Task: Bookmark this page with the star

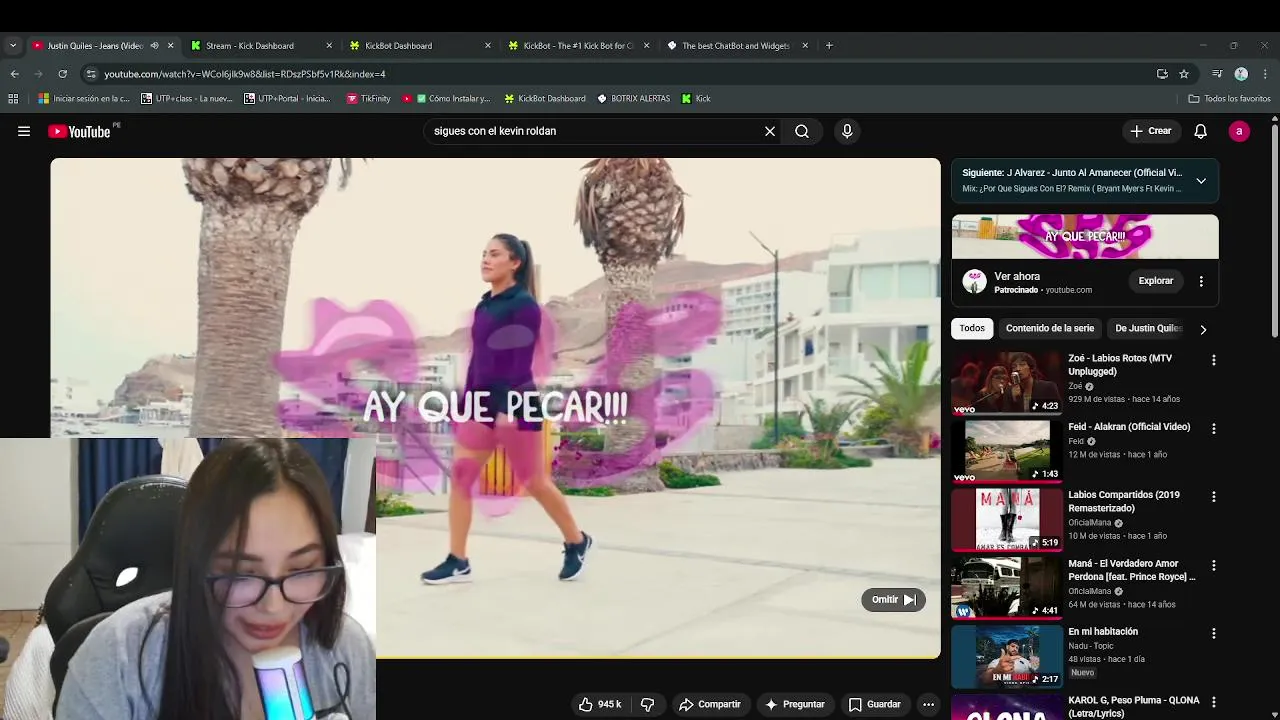Action: point(1184,74)
